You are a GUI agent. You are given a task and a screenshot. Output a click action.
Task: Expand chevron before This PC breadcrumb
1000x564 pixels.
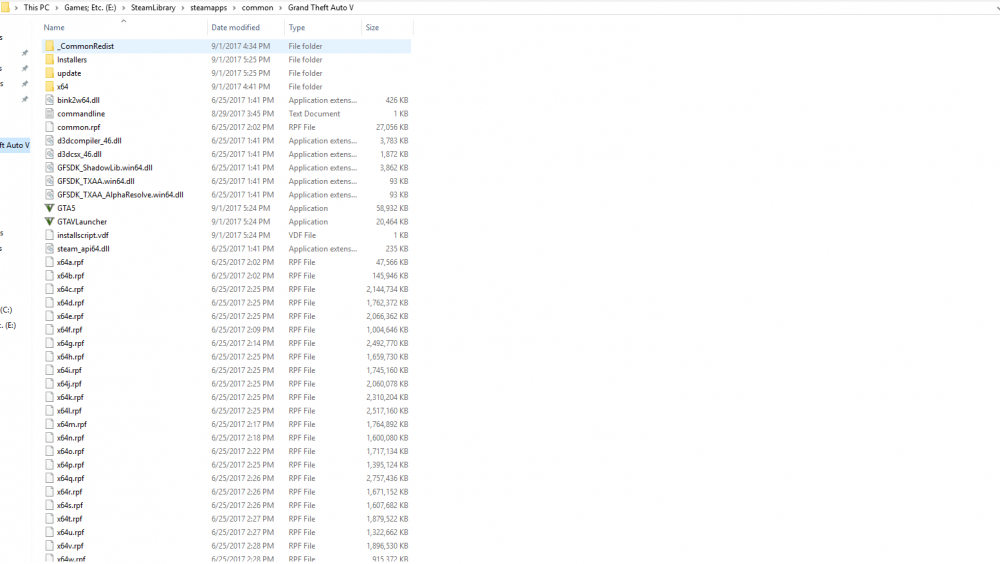coord(17,8)
